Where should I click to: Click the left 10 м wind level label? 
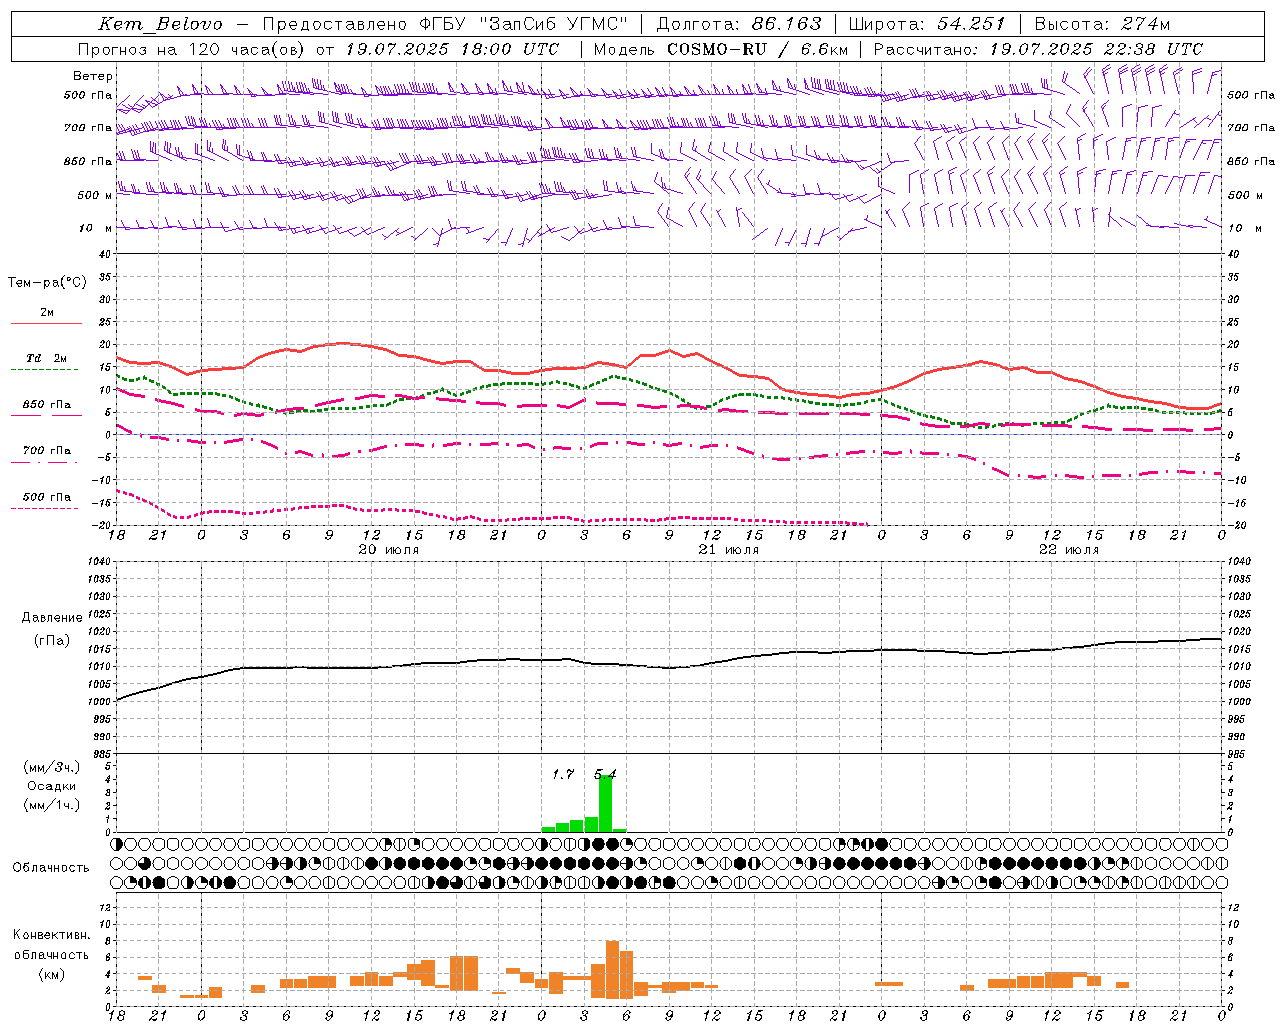96,228
